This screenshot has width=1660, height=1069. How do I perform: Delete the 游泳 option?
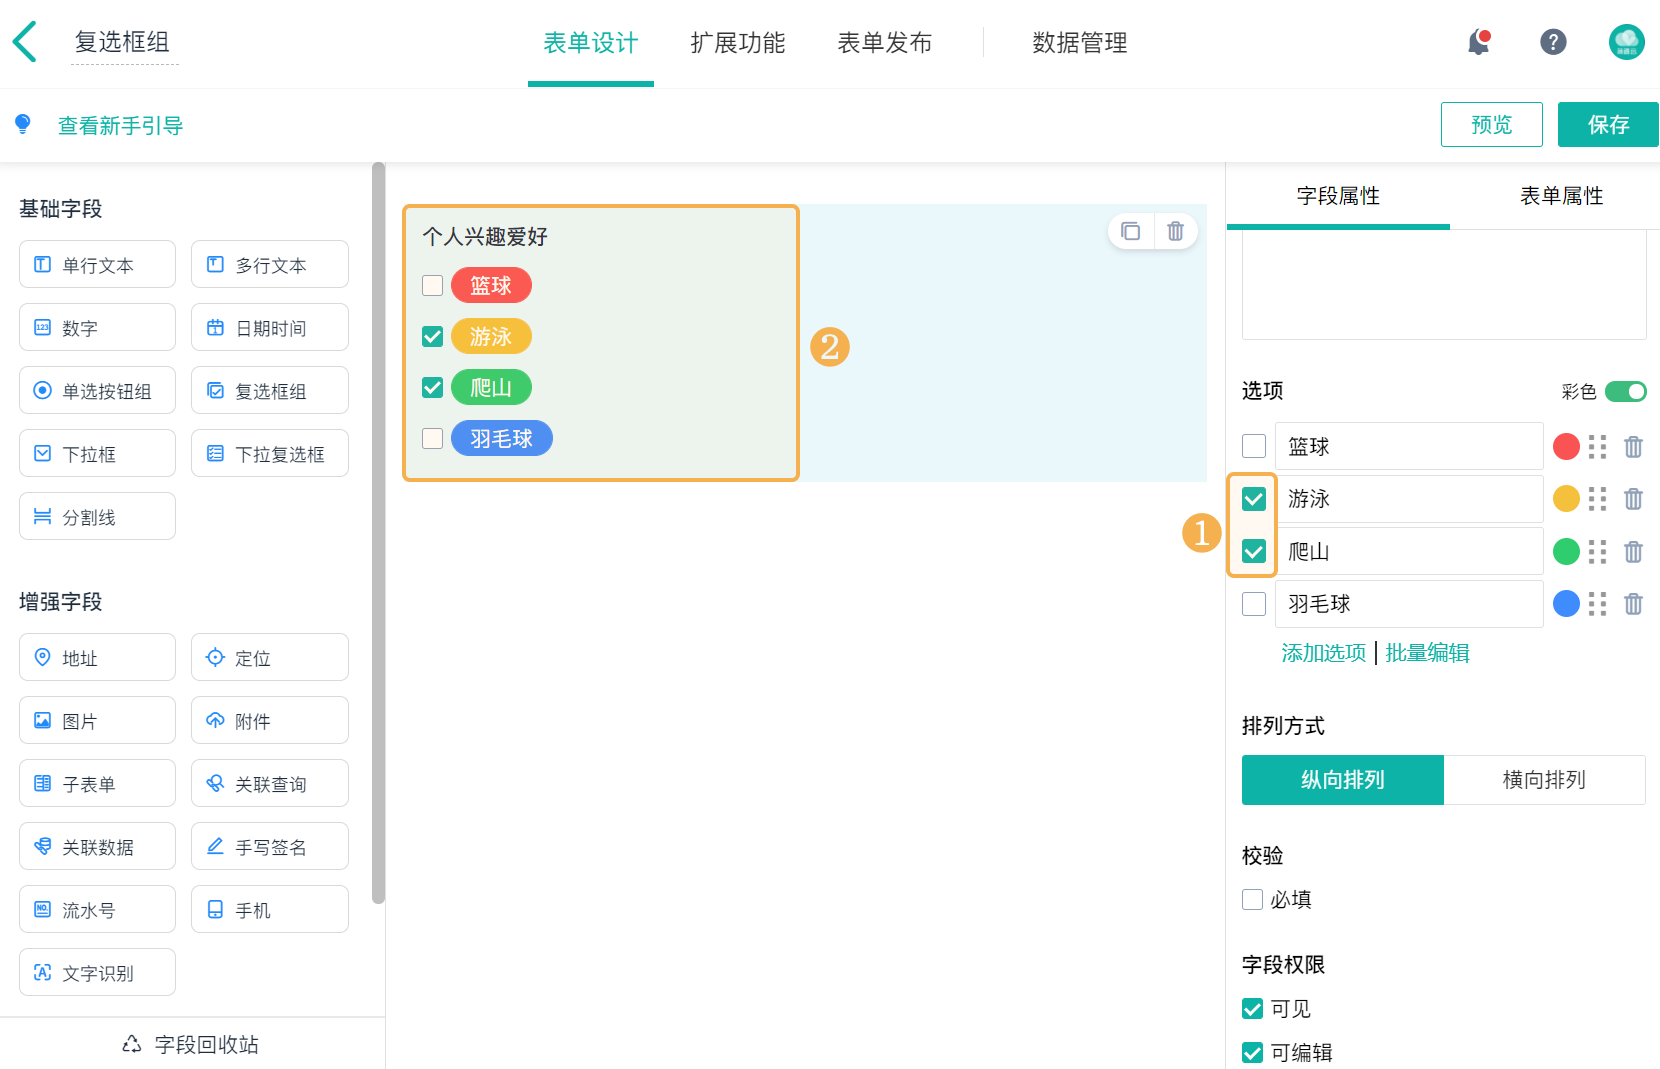[x=1633, y=499]
